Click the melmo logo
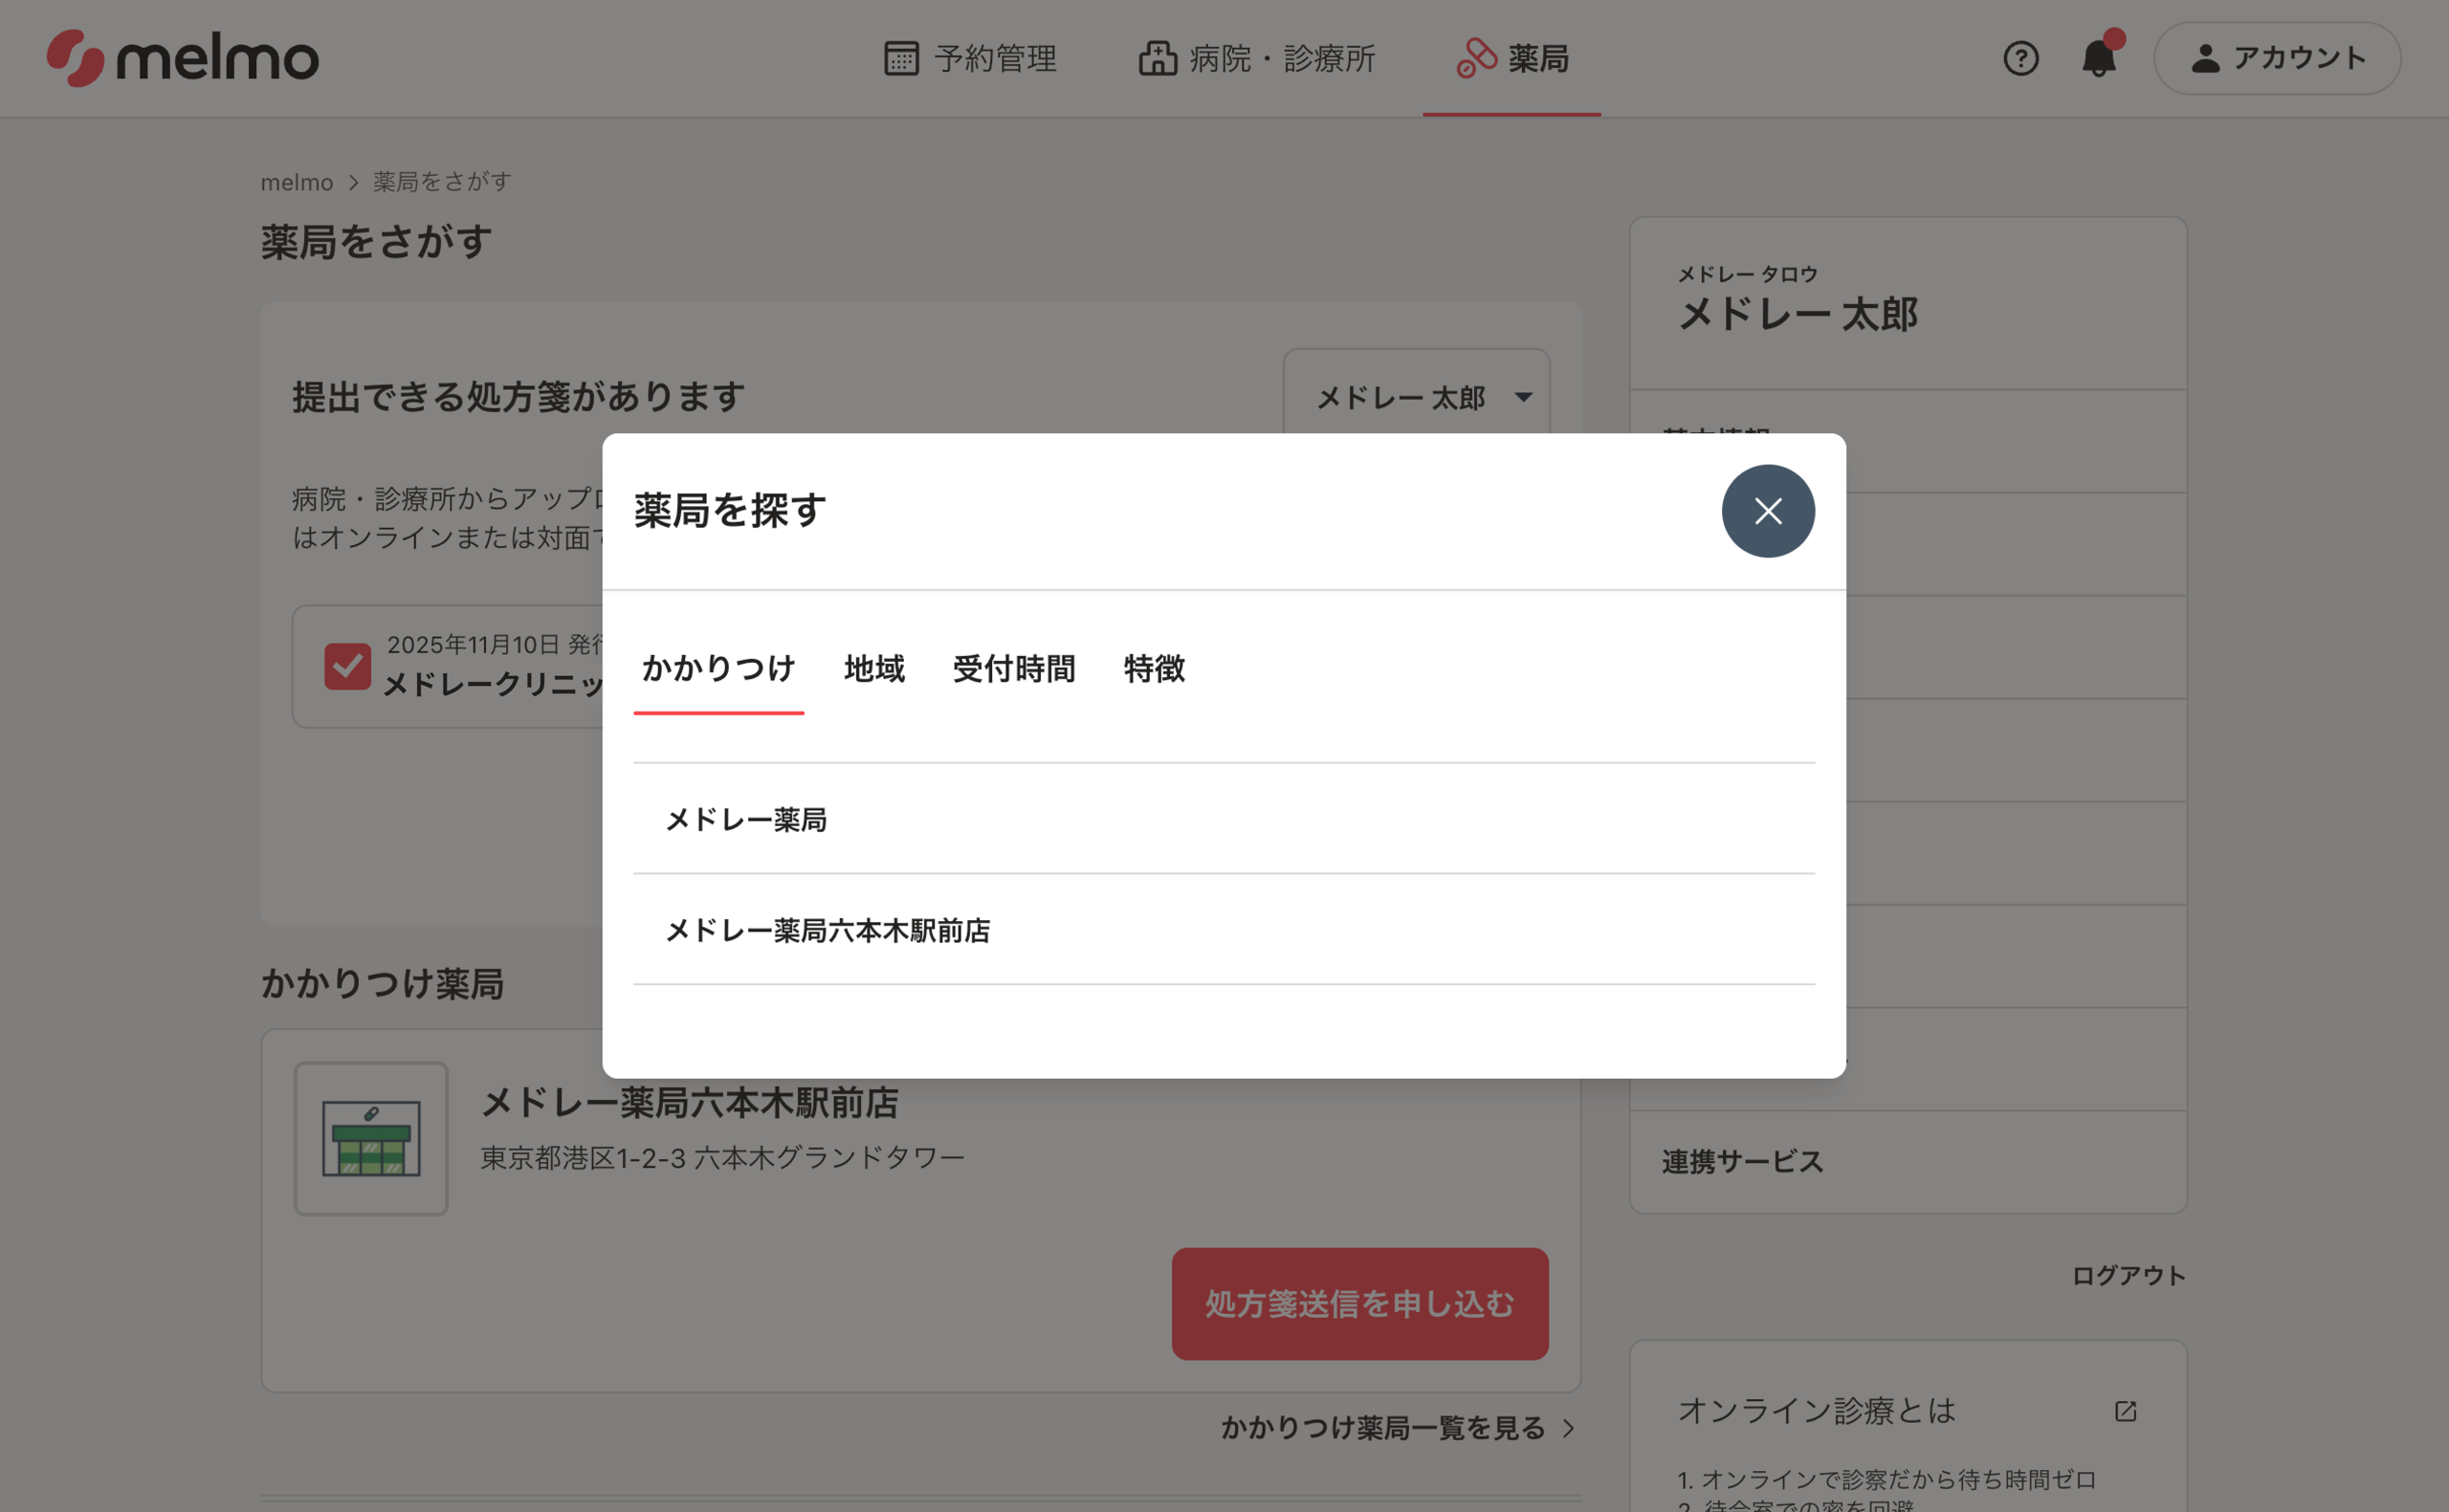Image resolution: width=2449 pixels, height=1512 pixels. click(183, 58)
